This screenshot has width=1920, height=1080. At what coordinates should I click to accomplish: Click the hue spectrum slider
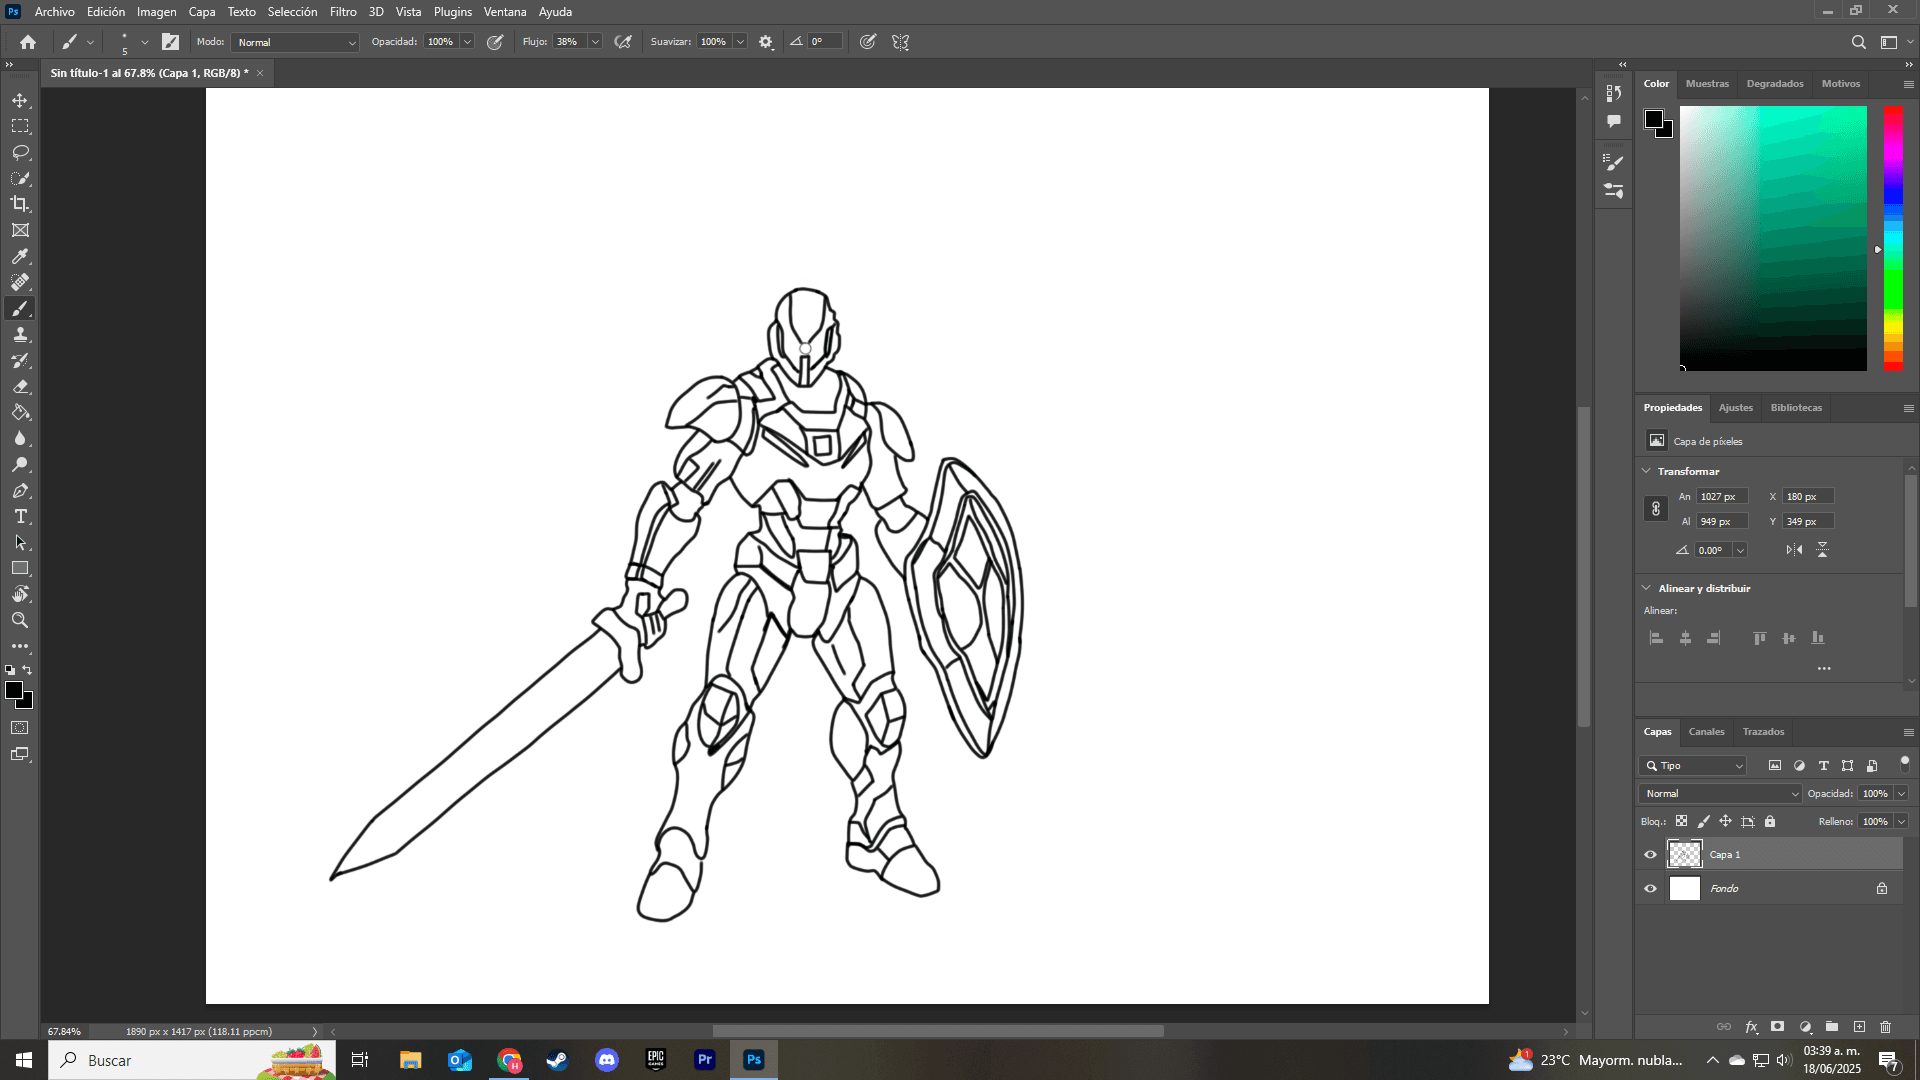tap(1893, 238)
